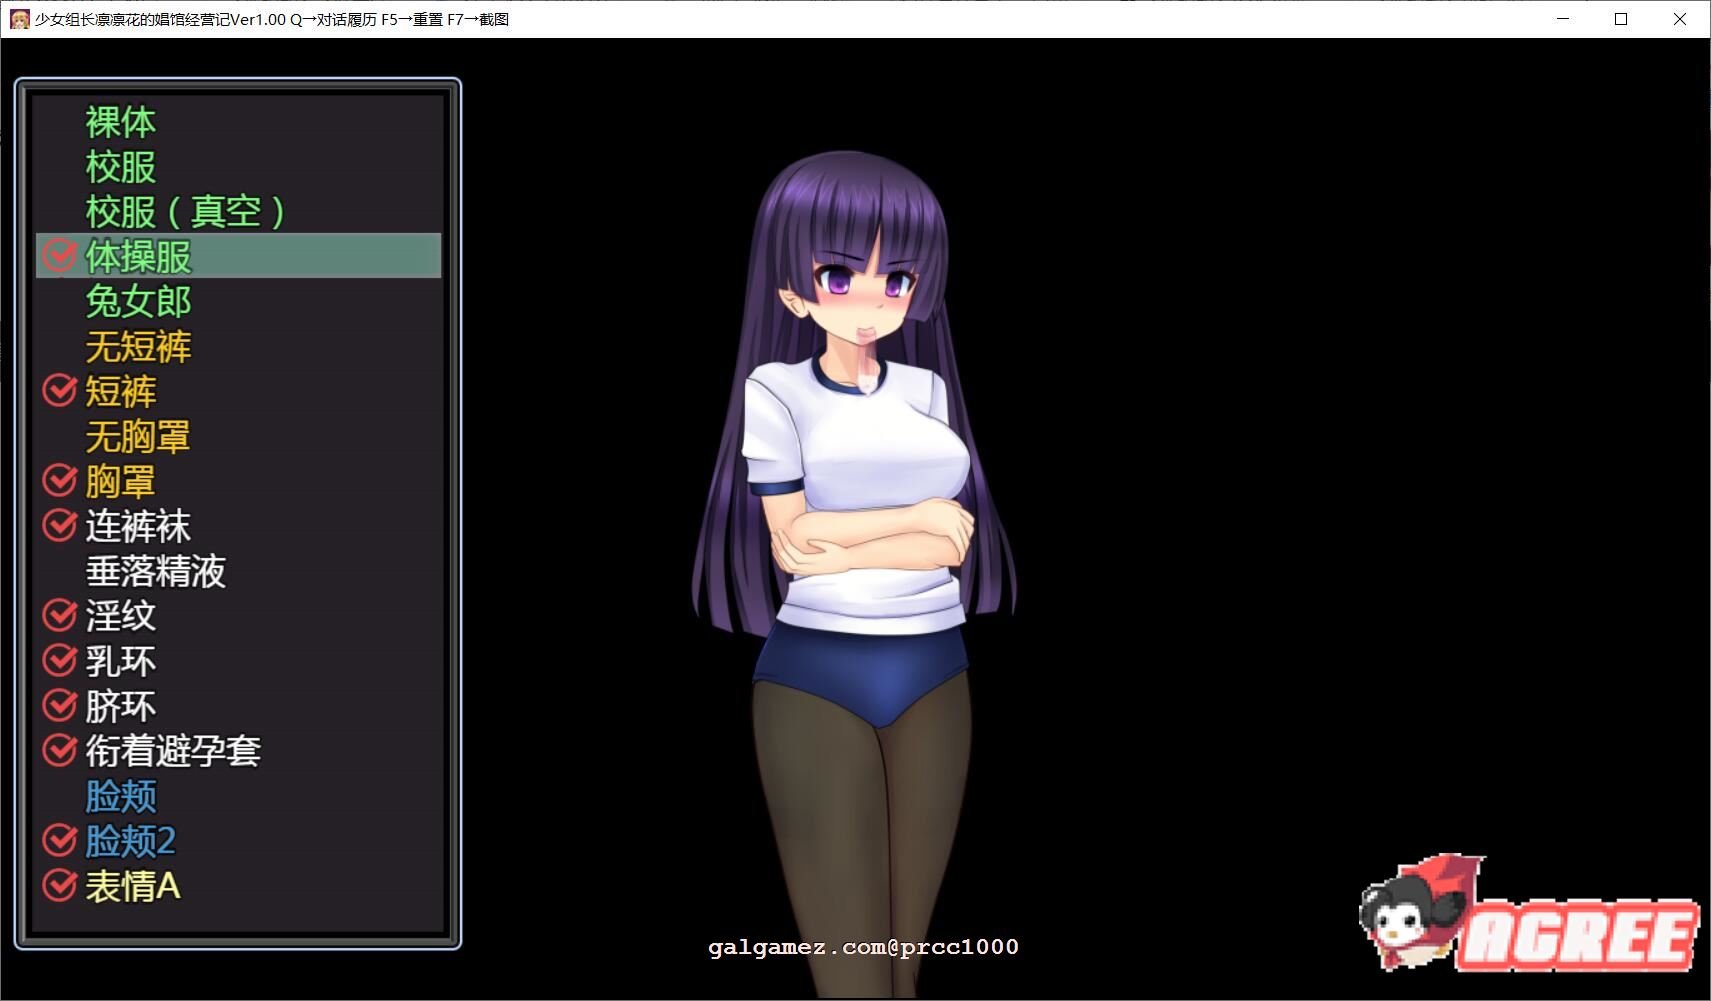
Task: Click the red check icon beside 乳环
Action: click(x=59, y=661)
